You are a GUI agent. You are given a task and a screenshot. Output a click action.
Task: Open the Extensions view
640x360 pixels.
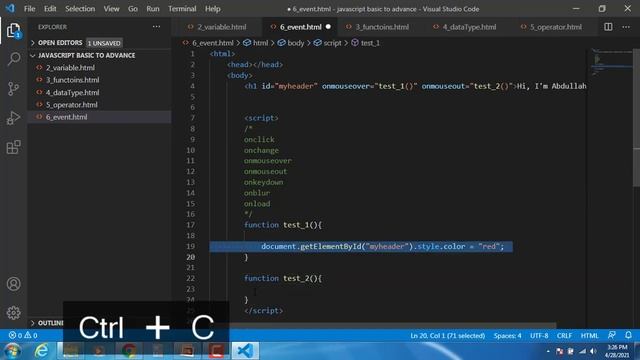pyautogui.click(x=13, y=147)
